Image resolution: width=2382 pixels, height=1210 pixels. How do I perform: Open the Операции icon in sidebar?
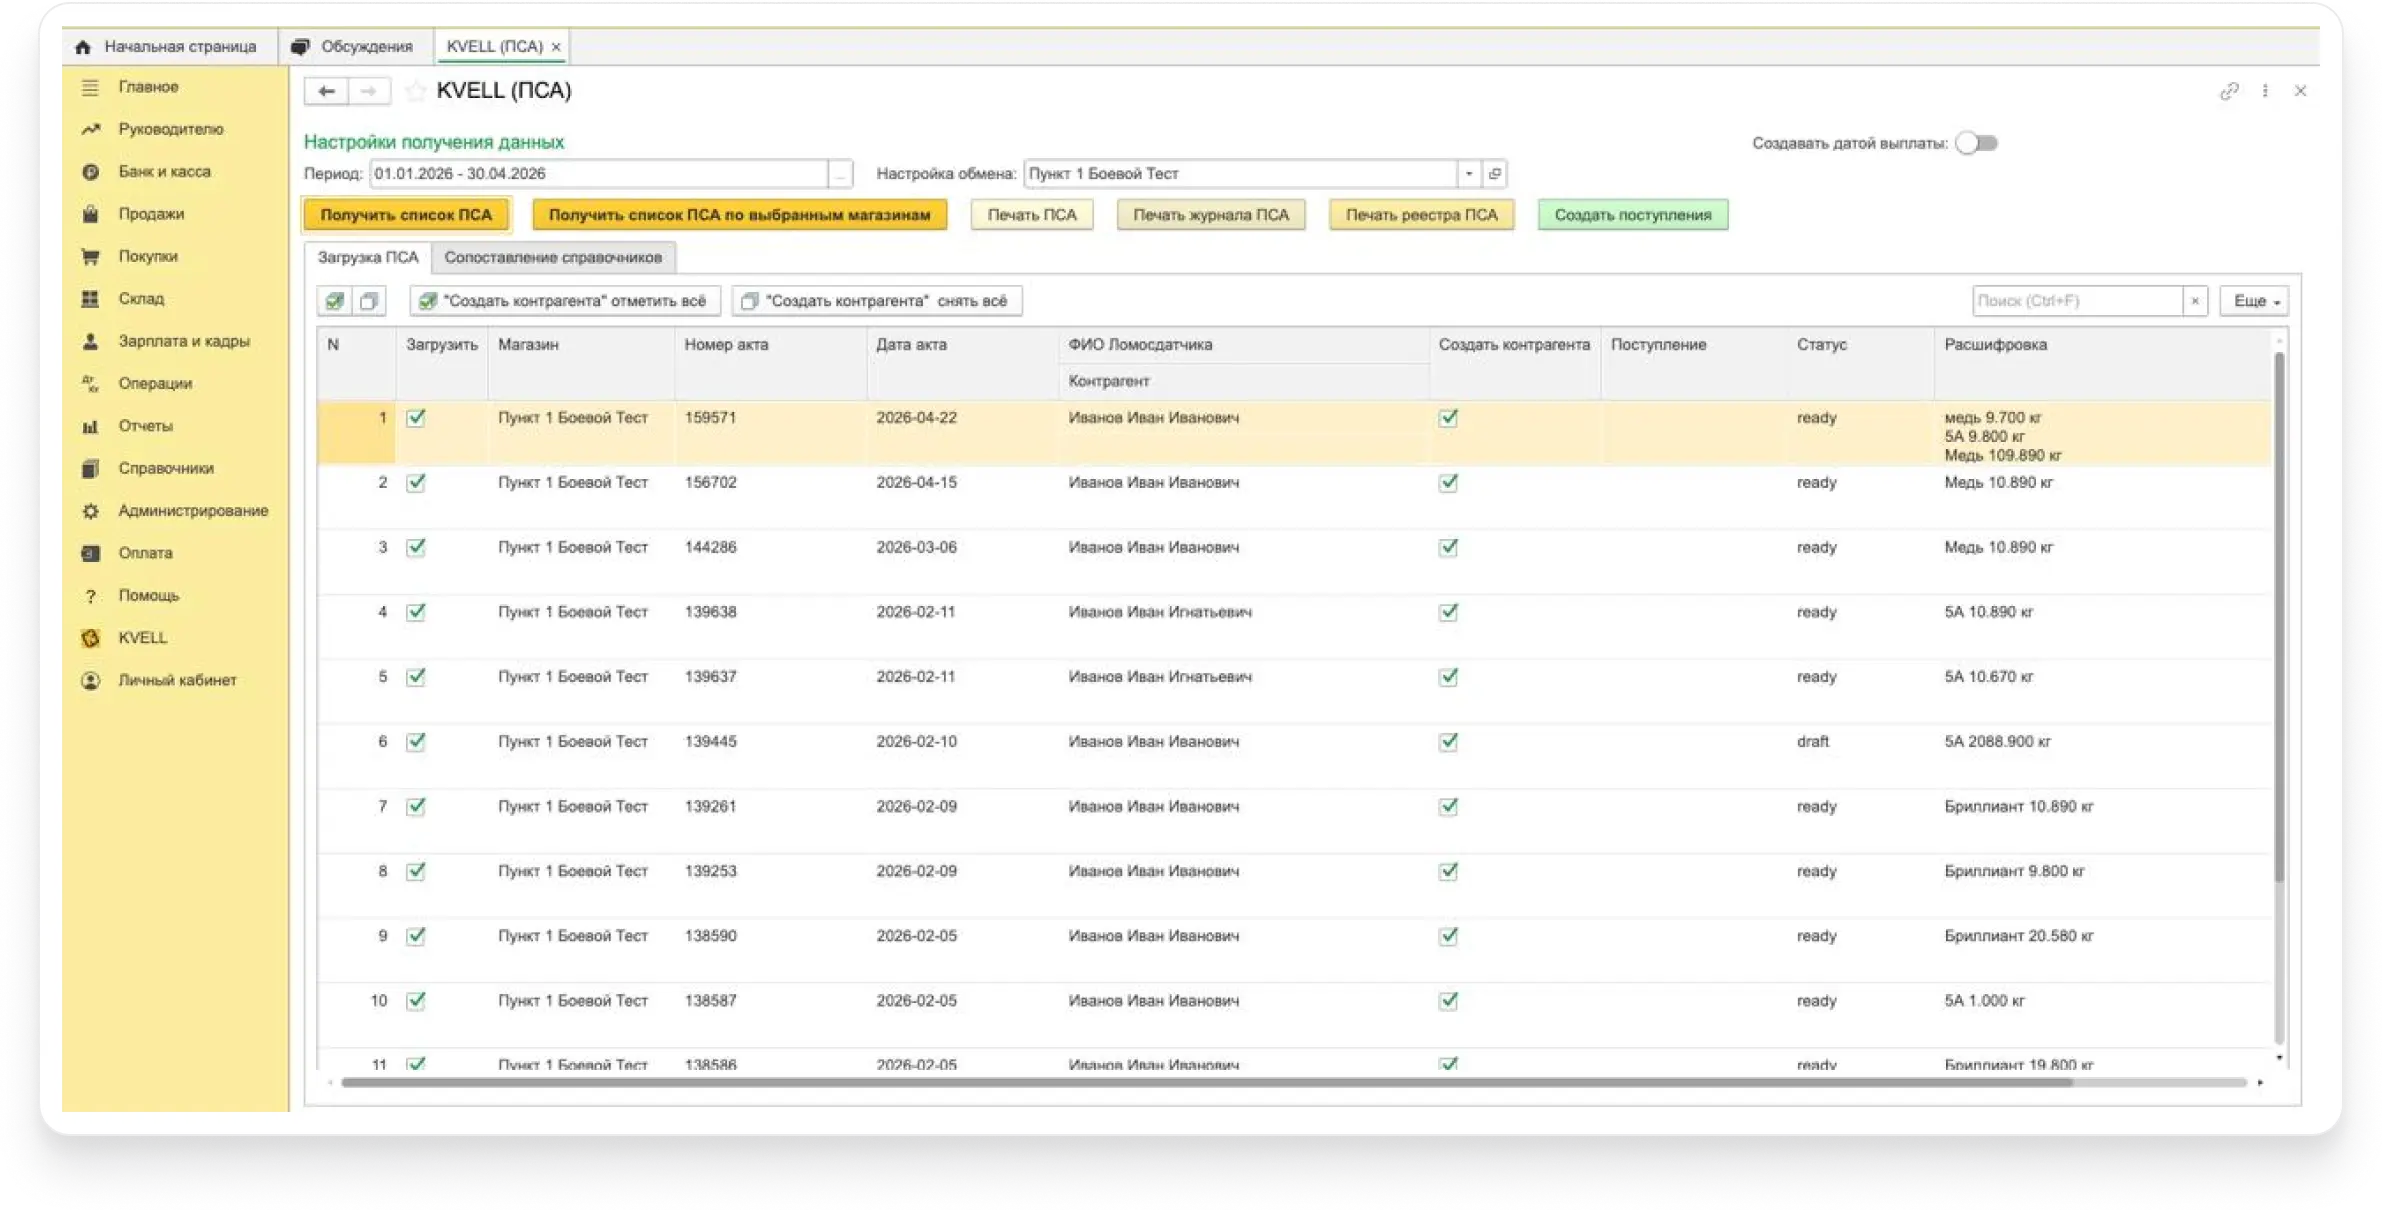click(90, 384)
